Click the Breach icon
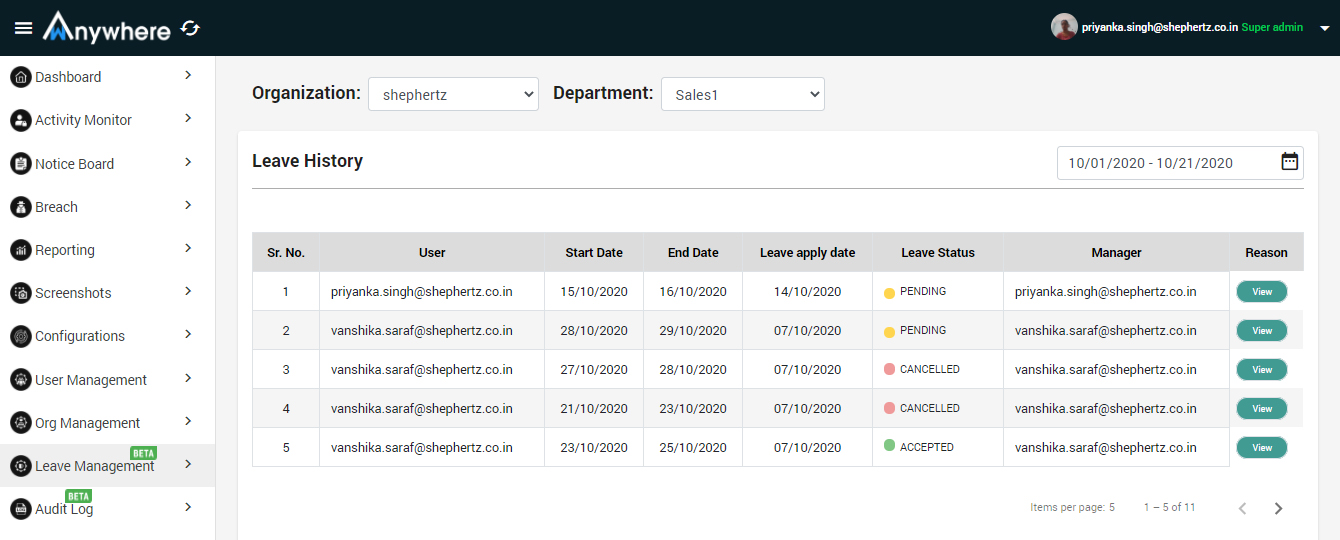This screenshot has width=1340, height=540. [20, 207]
